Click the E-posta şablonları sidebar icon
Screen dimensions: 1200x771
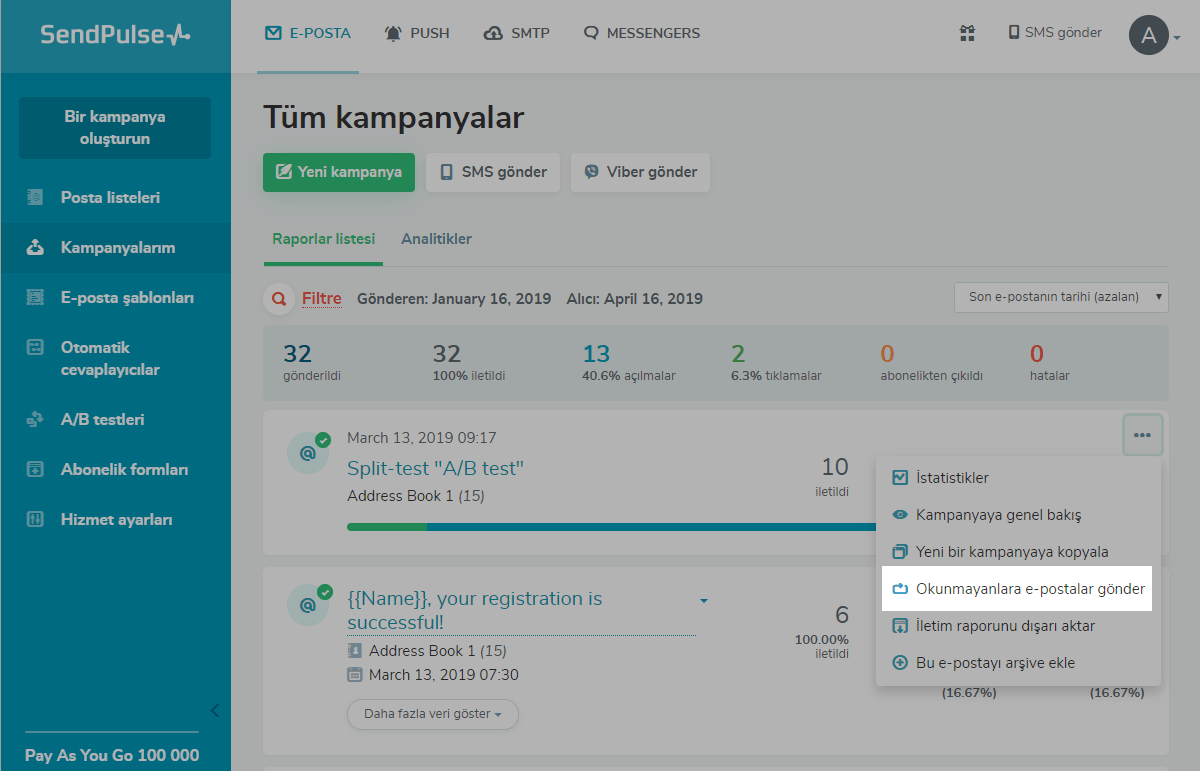pyautogui.click(x=35, y=298)
